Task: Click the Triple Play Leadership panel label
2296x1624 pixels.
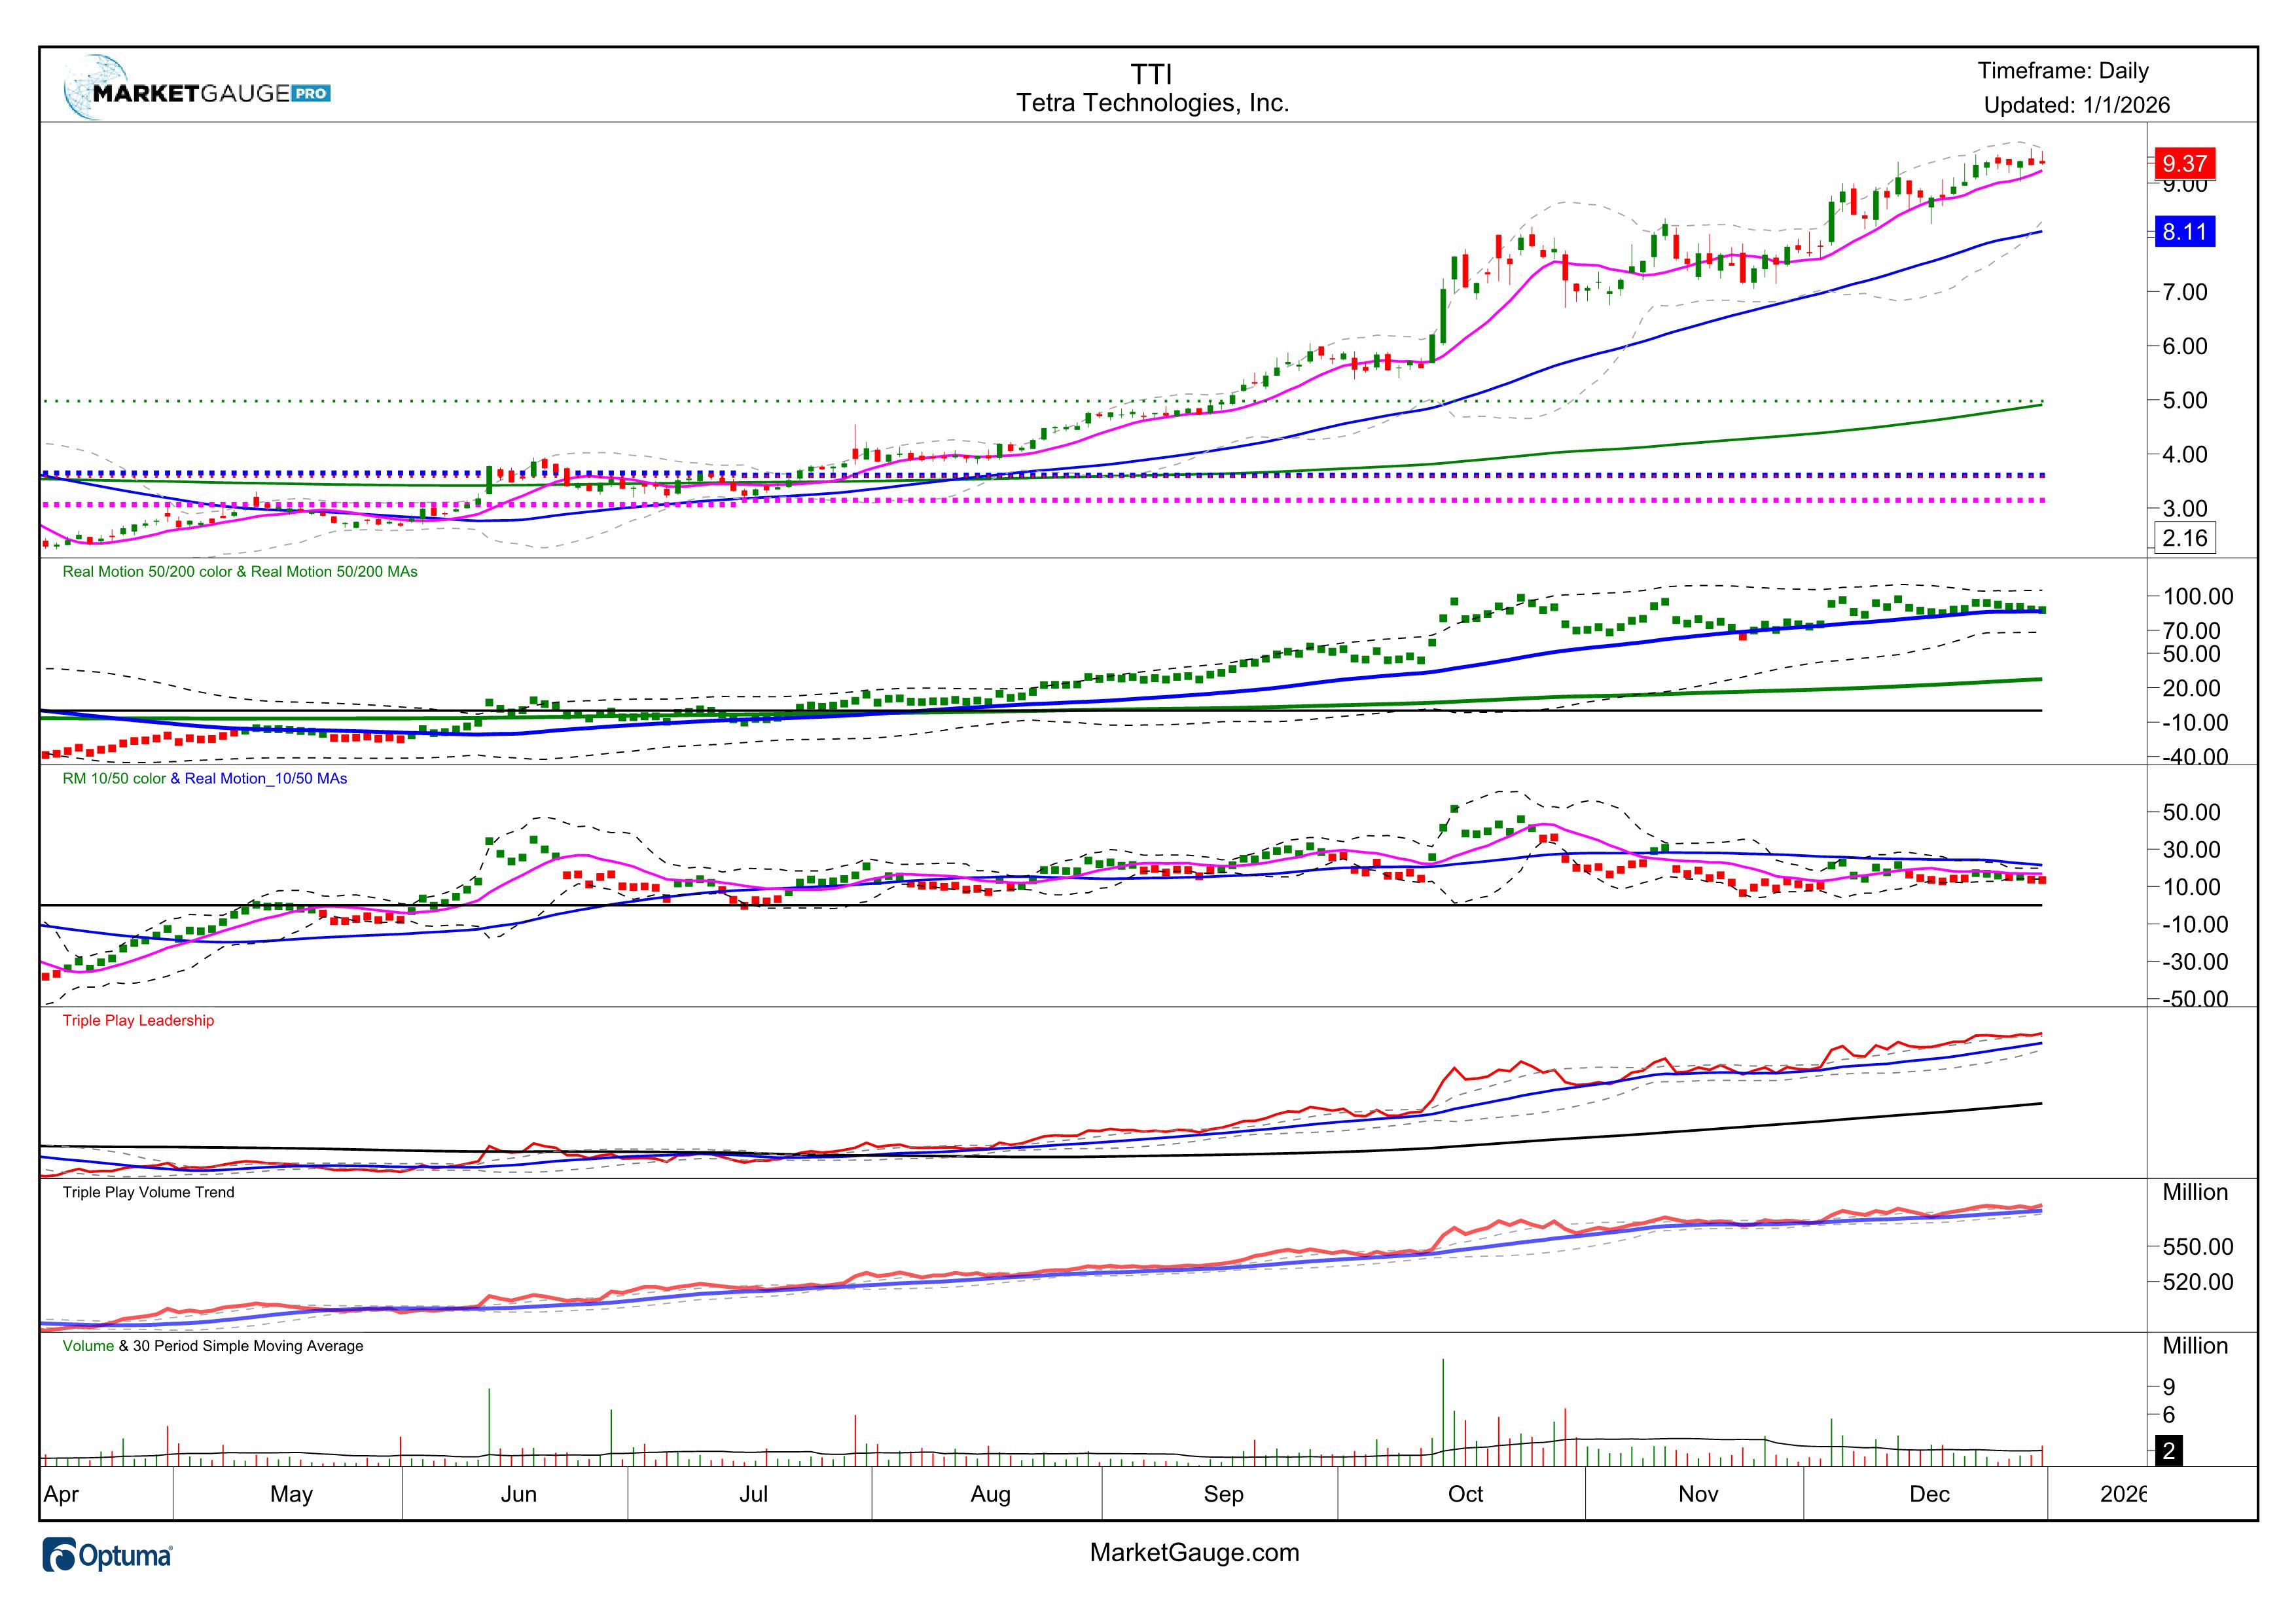Action: point(138,1021)
